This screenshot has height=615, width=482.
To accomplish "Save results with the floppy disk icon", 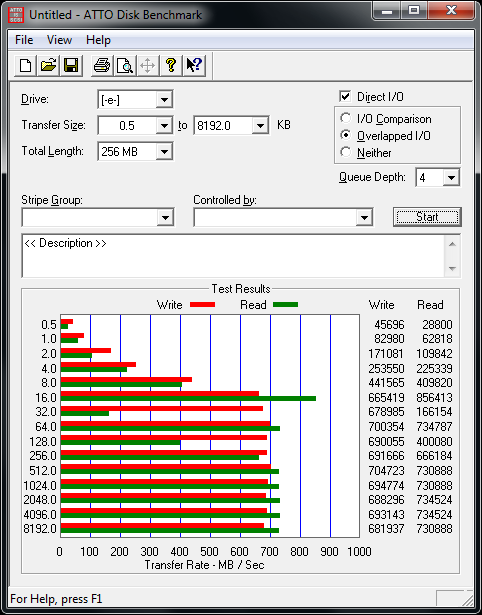I will click(x=71, y=65).
